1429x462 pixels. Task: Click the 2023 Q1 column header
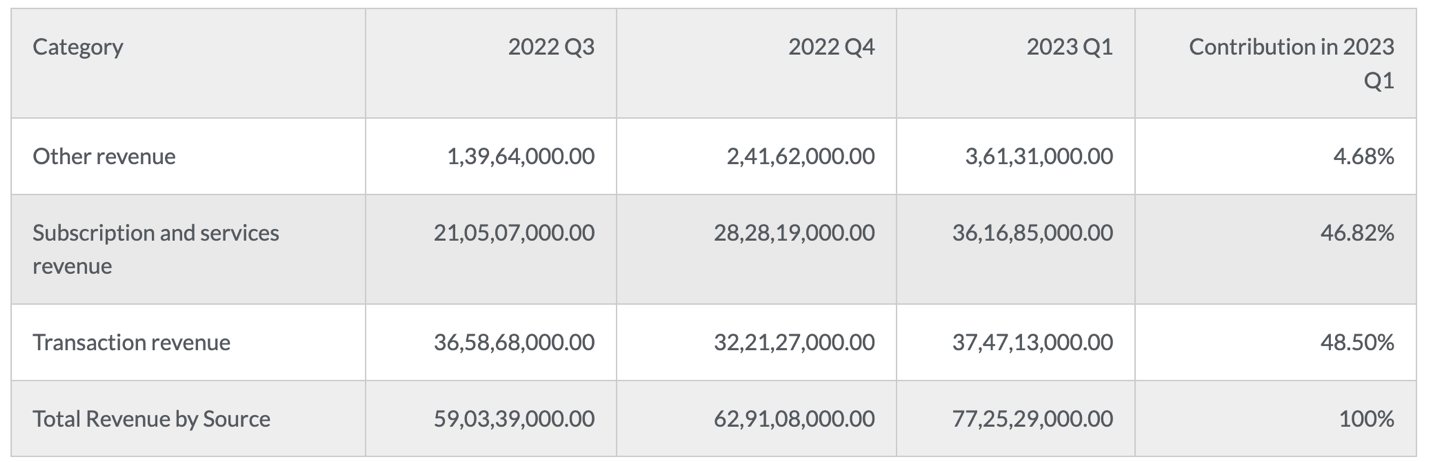(1069, 47)
